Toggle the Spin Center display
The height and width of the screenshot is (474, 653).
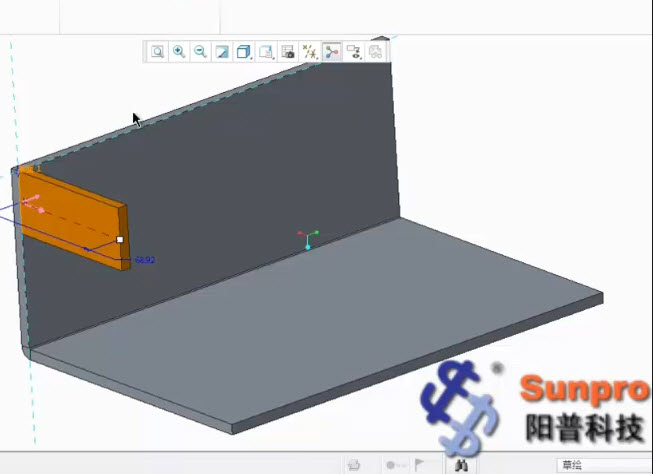[332, 52]
